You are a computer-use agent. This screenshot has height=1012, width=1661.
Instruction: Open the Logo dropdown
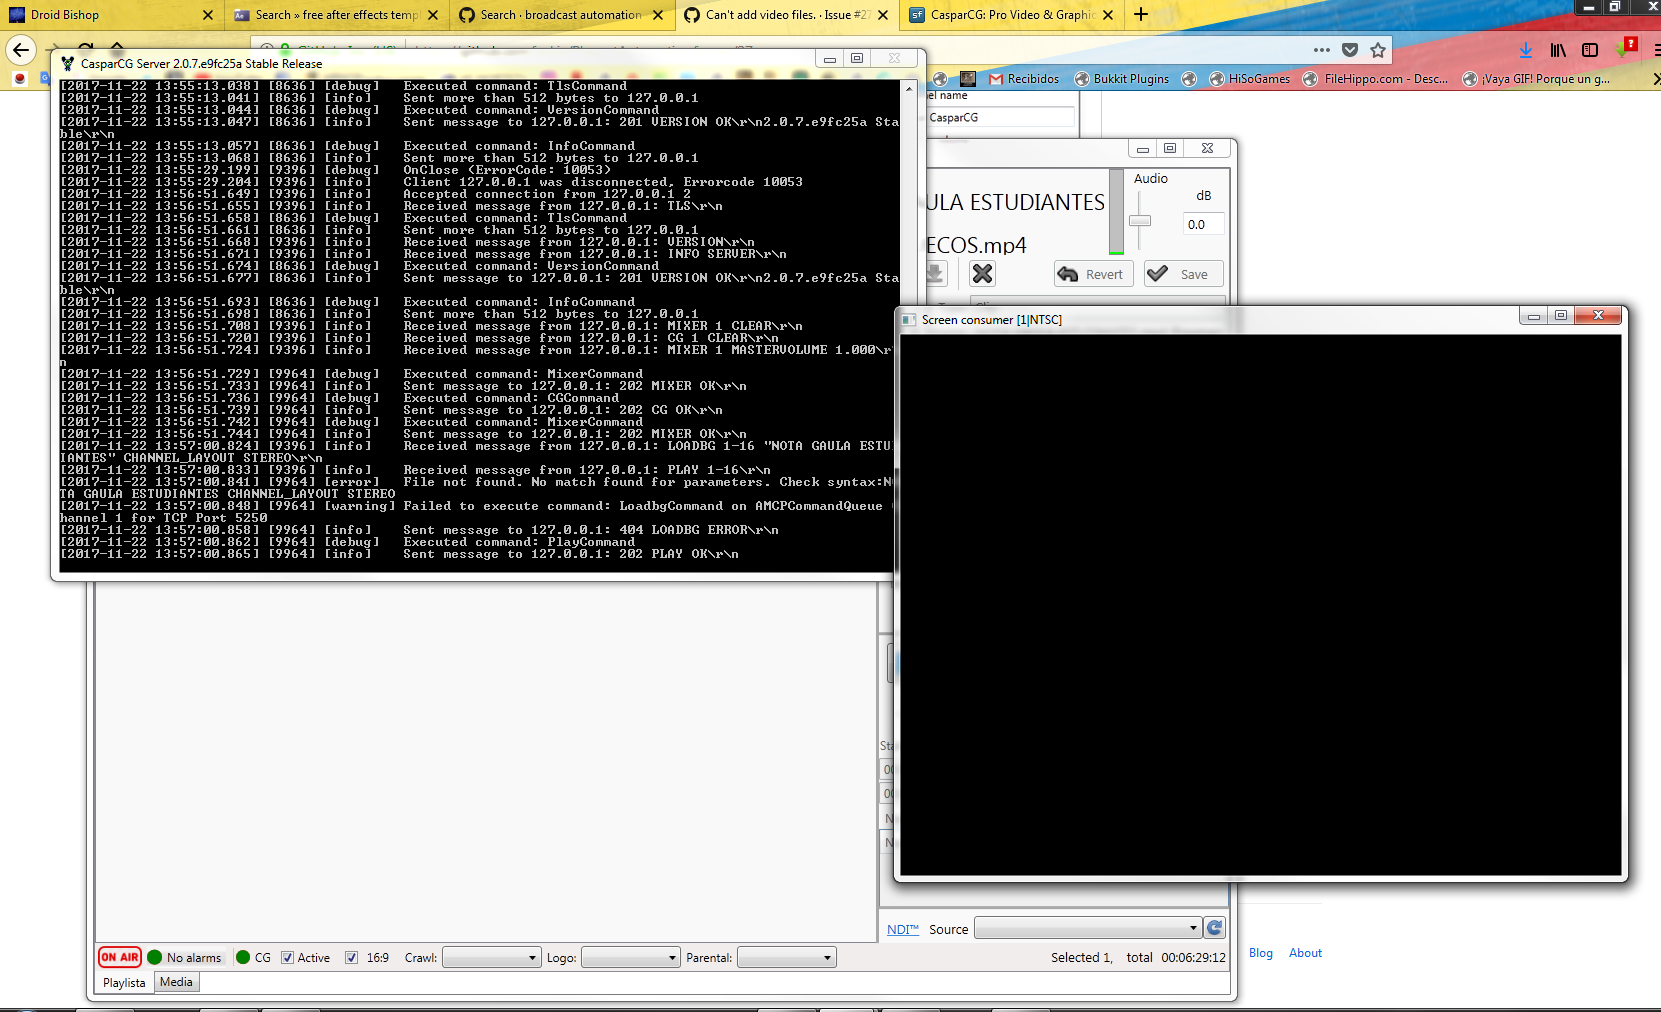(631, 957)
